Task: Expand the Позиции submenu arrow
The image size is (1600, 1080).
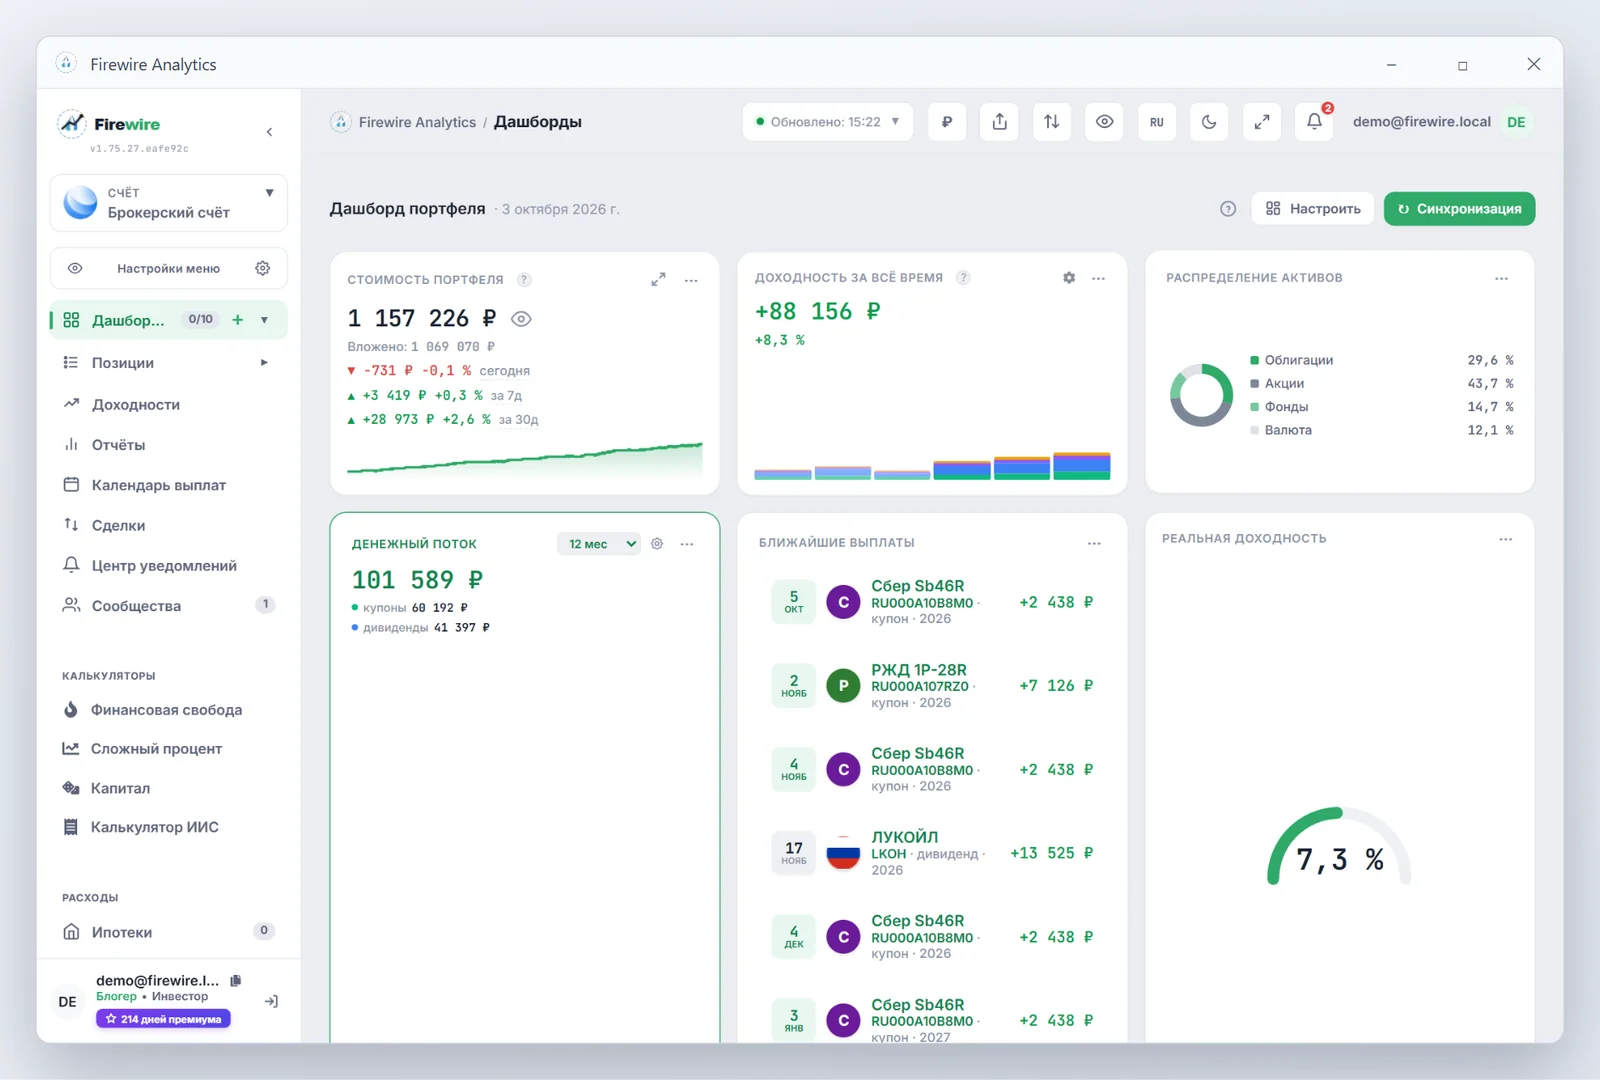Action: coord(264,363)
